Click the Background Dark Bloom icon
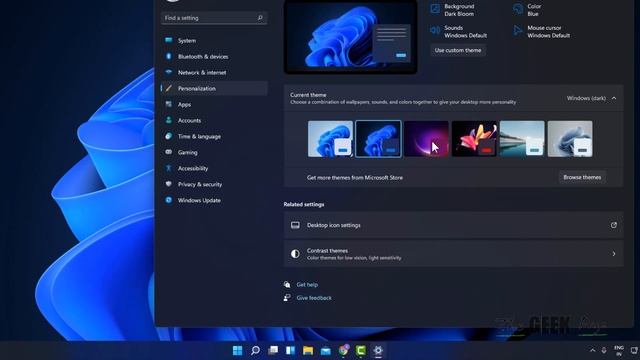 coord(435,9)
